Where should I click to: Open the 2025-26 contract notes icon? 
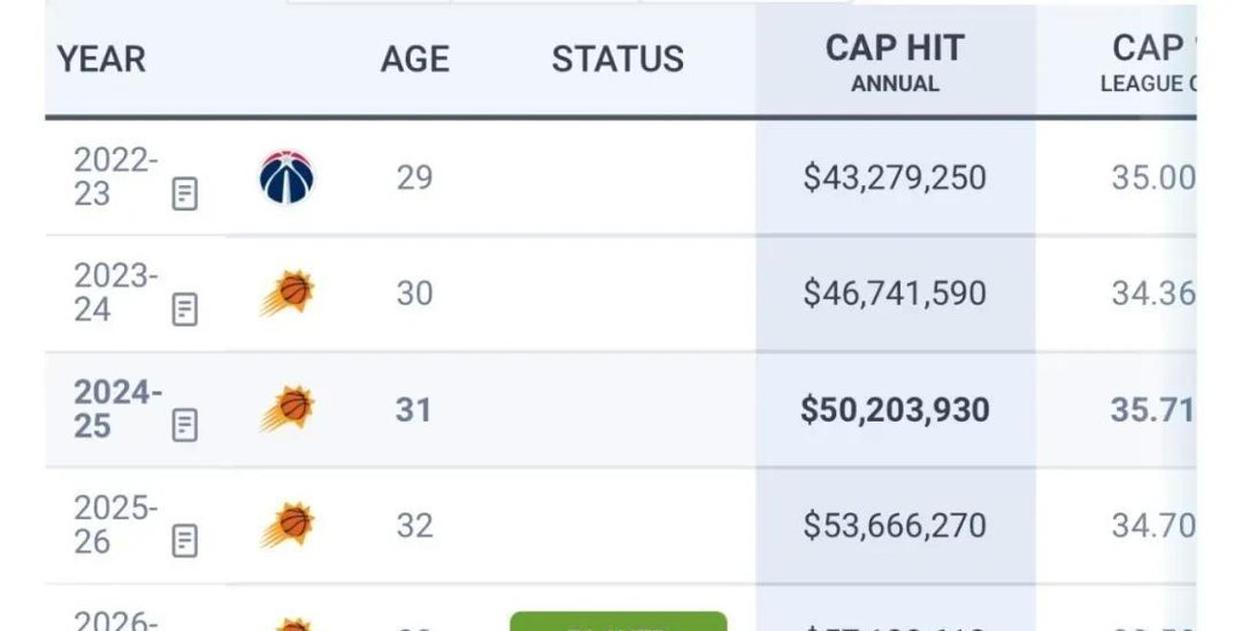pos(185,541)
